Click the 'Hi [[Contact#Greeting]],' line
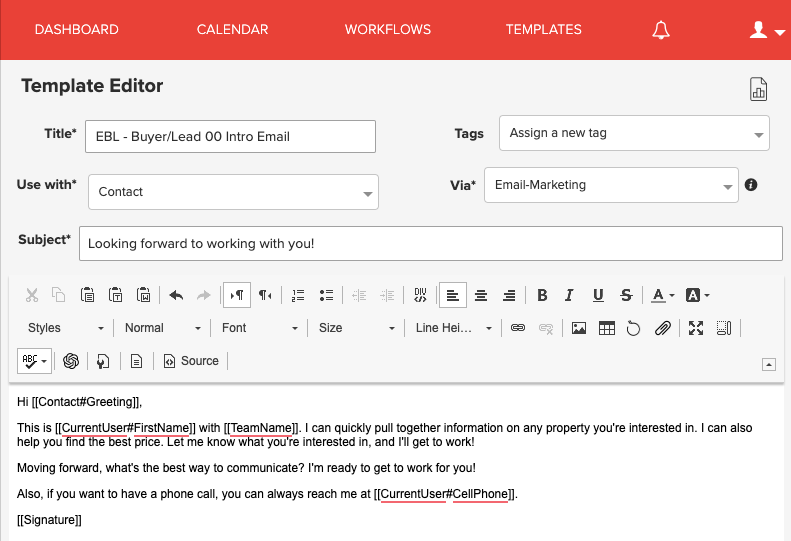The width and height of the screenshot is (791, 541). pyautogui.click(x=80, y=402)
